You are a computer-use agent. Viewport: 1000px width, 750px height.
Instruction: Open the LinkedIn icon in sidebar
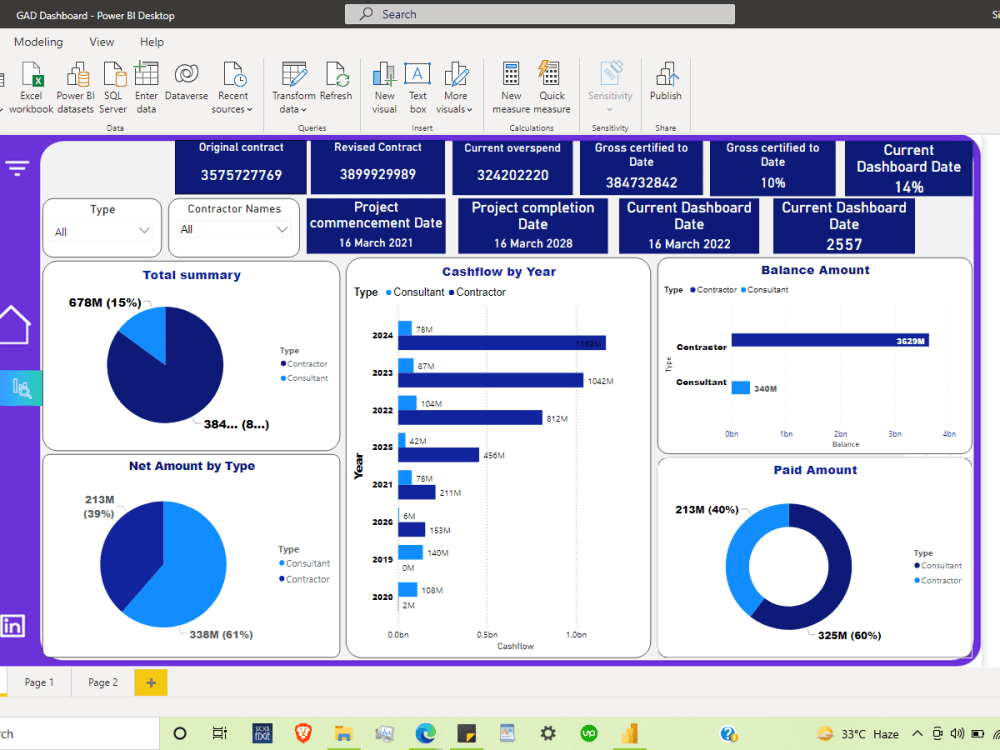(13, 626)
